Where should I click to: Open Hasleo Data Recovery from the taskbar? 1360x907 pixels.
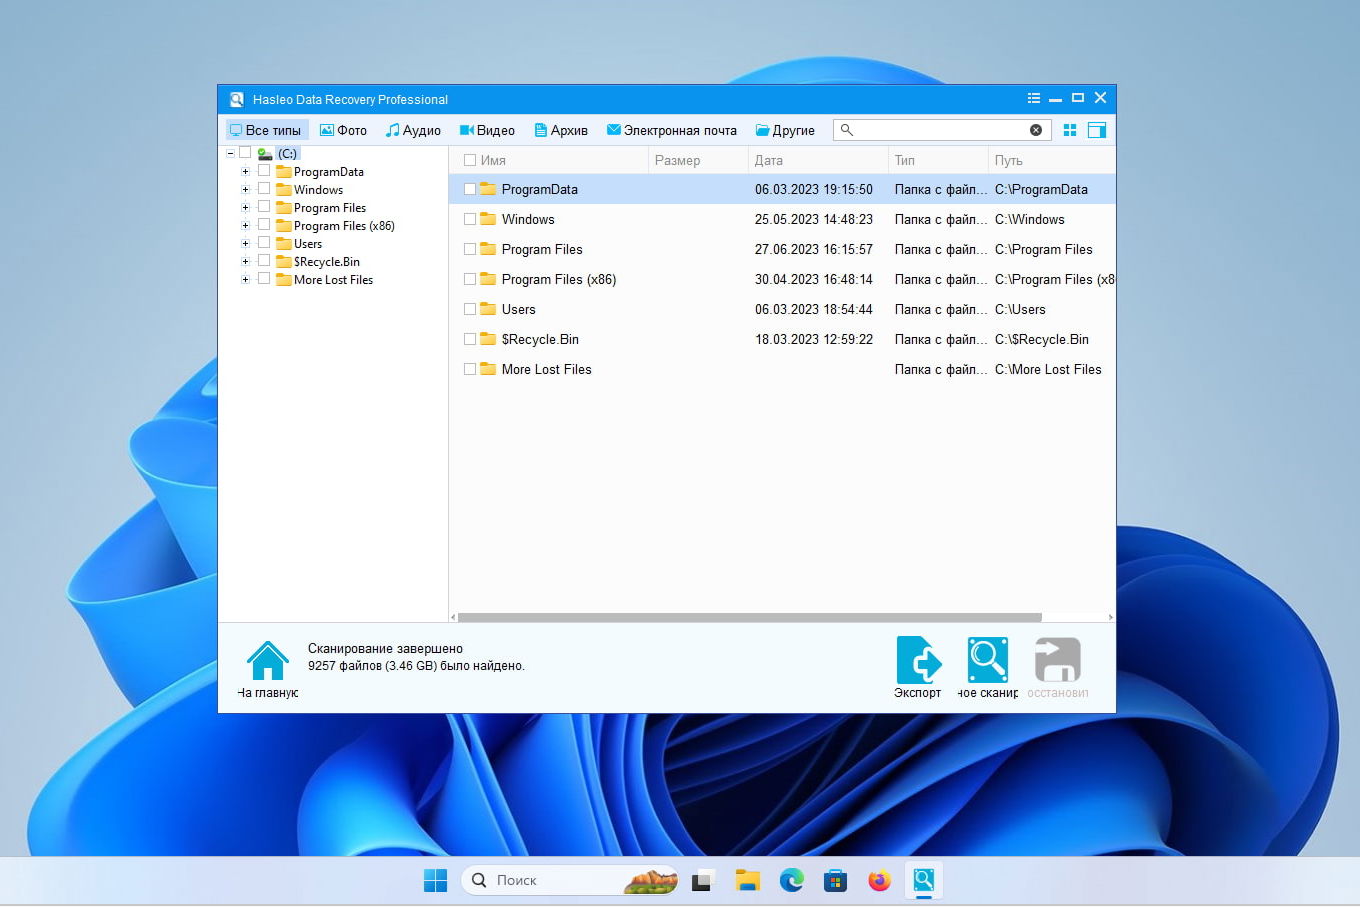pos(923,880)
